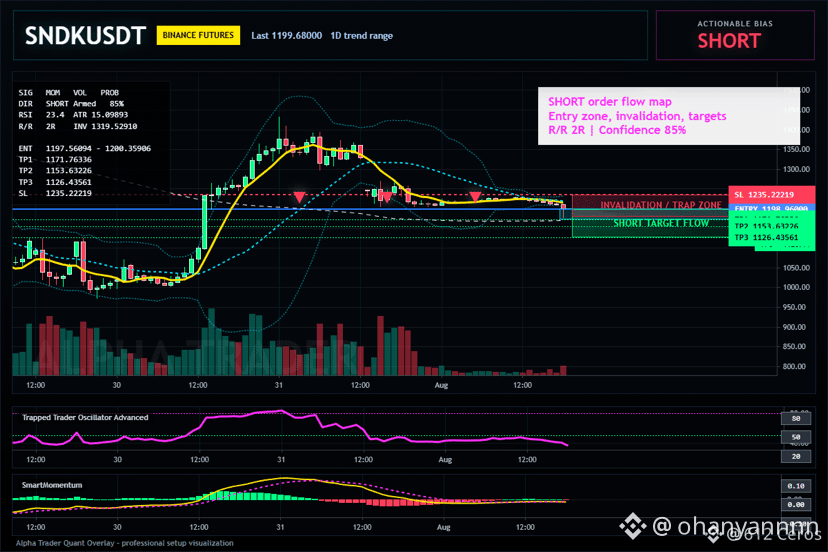Image resolution: width=828 pixels, height=552 pixels.
Task: Click the SIG MOM VOL PROB header row
Action: pos(69,92)
